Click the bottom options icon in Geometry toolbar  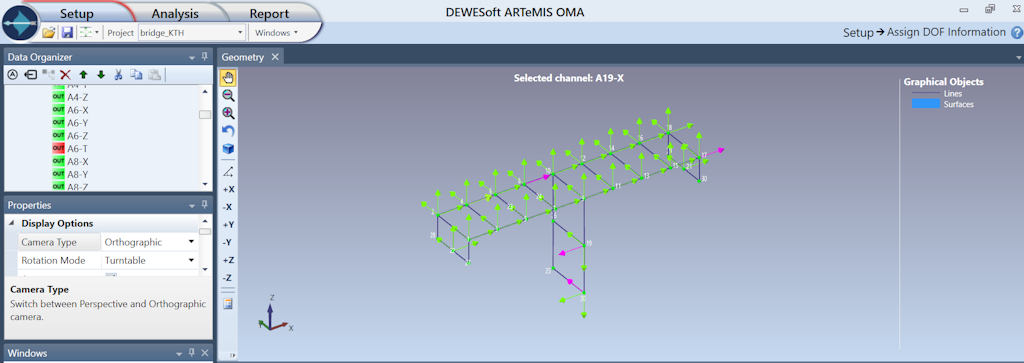tap(229, 304)
